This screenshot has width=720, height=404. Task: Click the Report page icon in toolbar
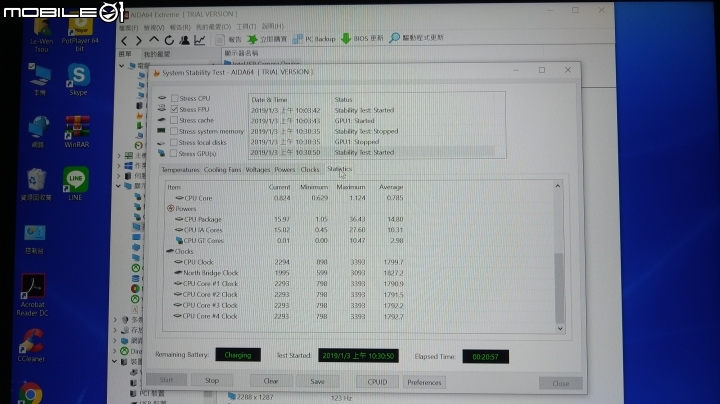220,40
